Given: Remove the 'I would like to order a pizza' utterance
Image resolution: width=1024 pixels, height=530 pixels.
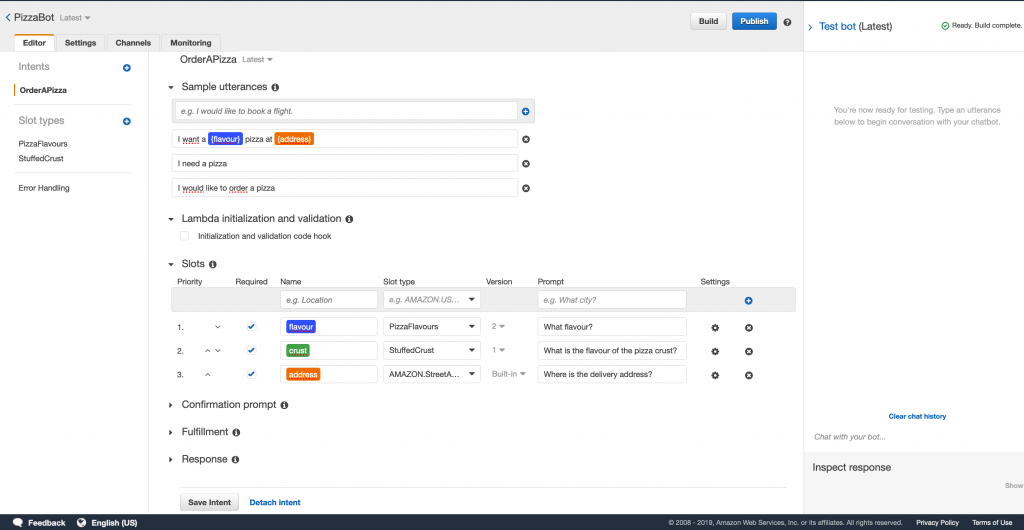Looking at the screenshot, I should click(x=526, y=188).
